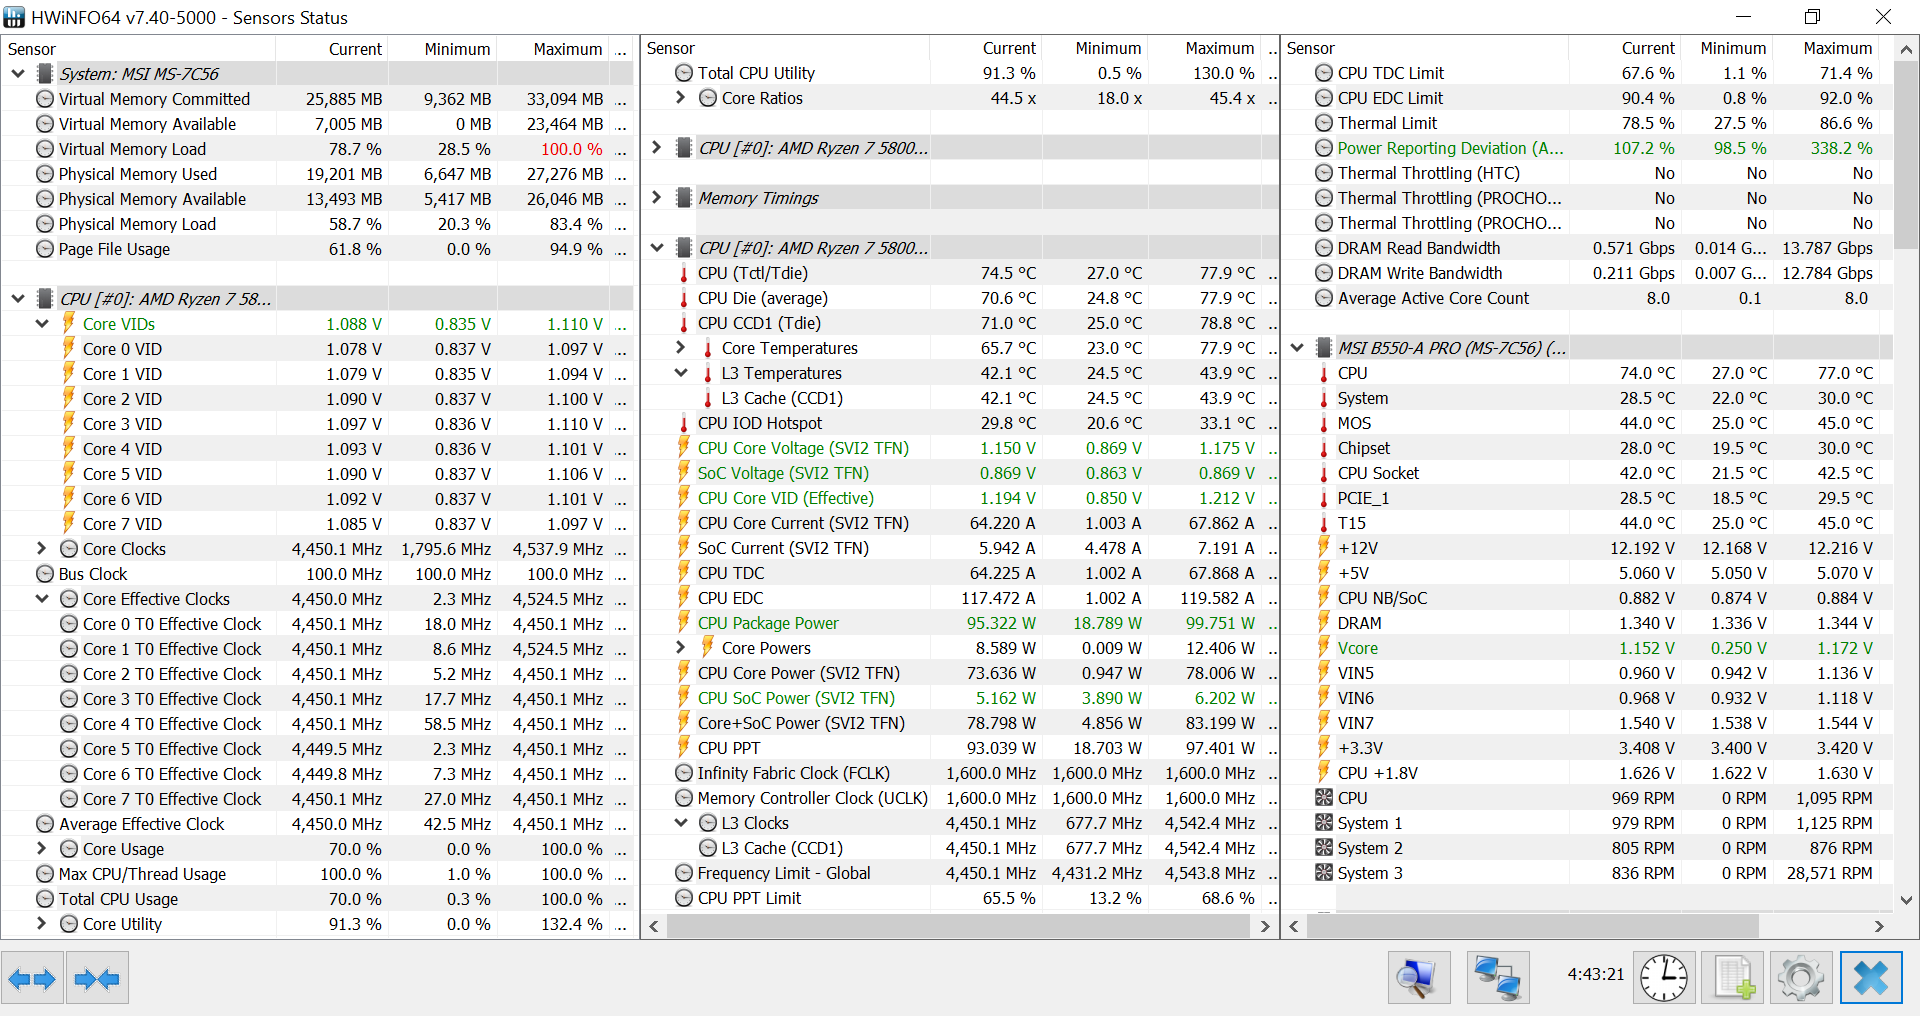The width and height of the screenshot is (1920, 1016).
Task: Open sensor settings gear icon
Action: tap(1801, 978)
